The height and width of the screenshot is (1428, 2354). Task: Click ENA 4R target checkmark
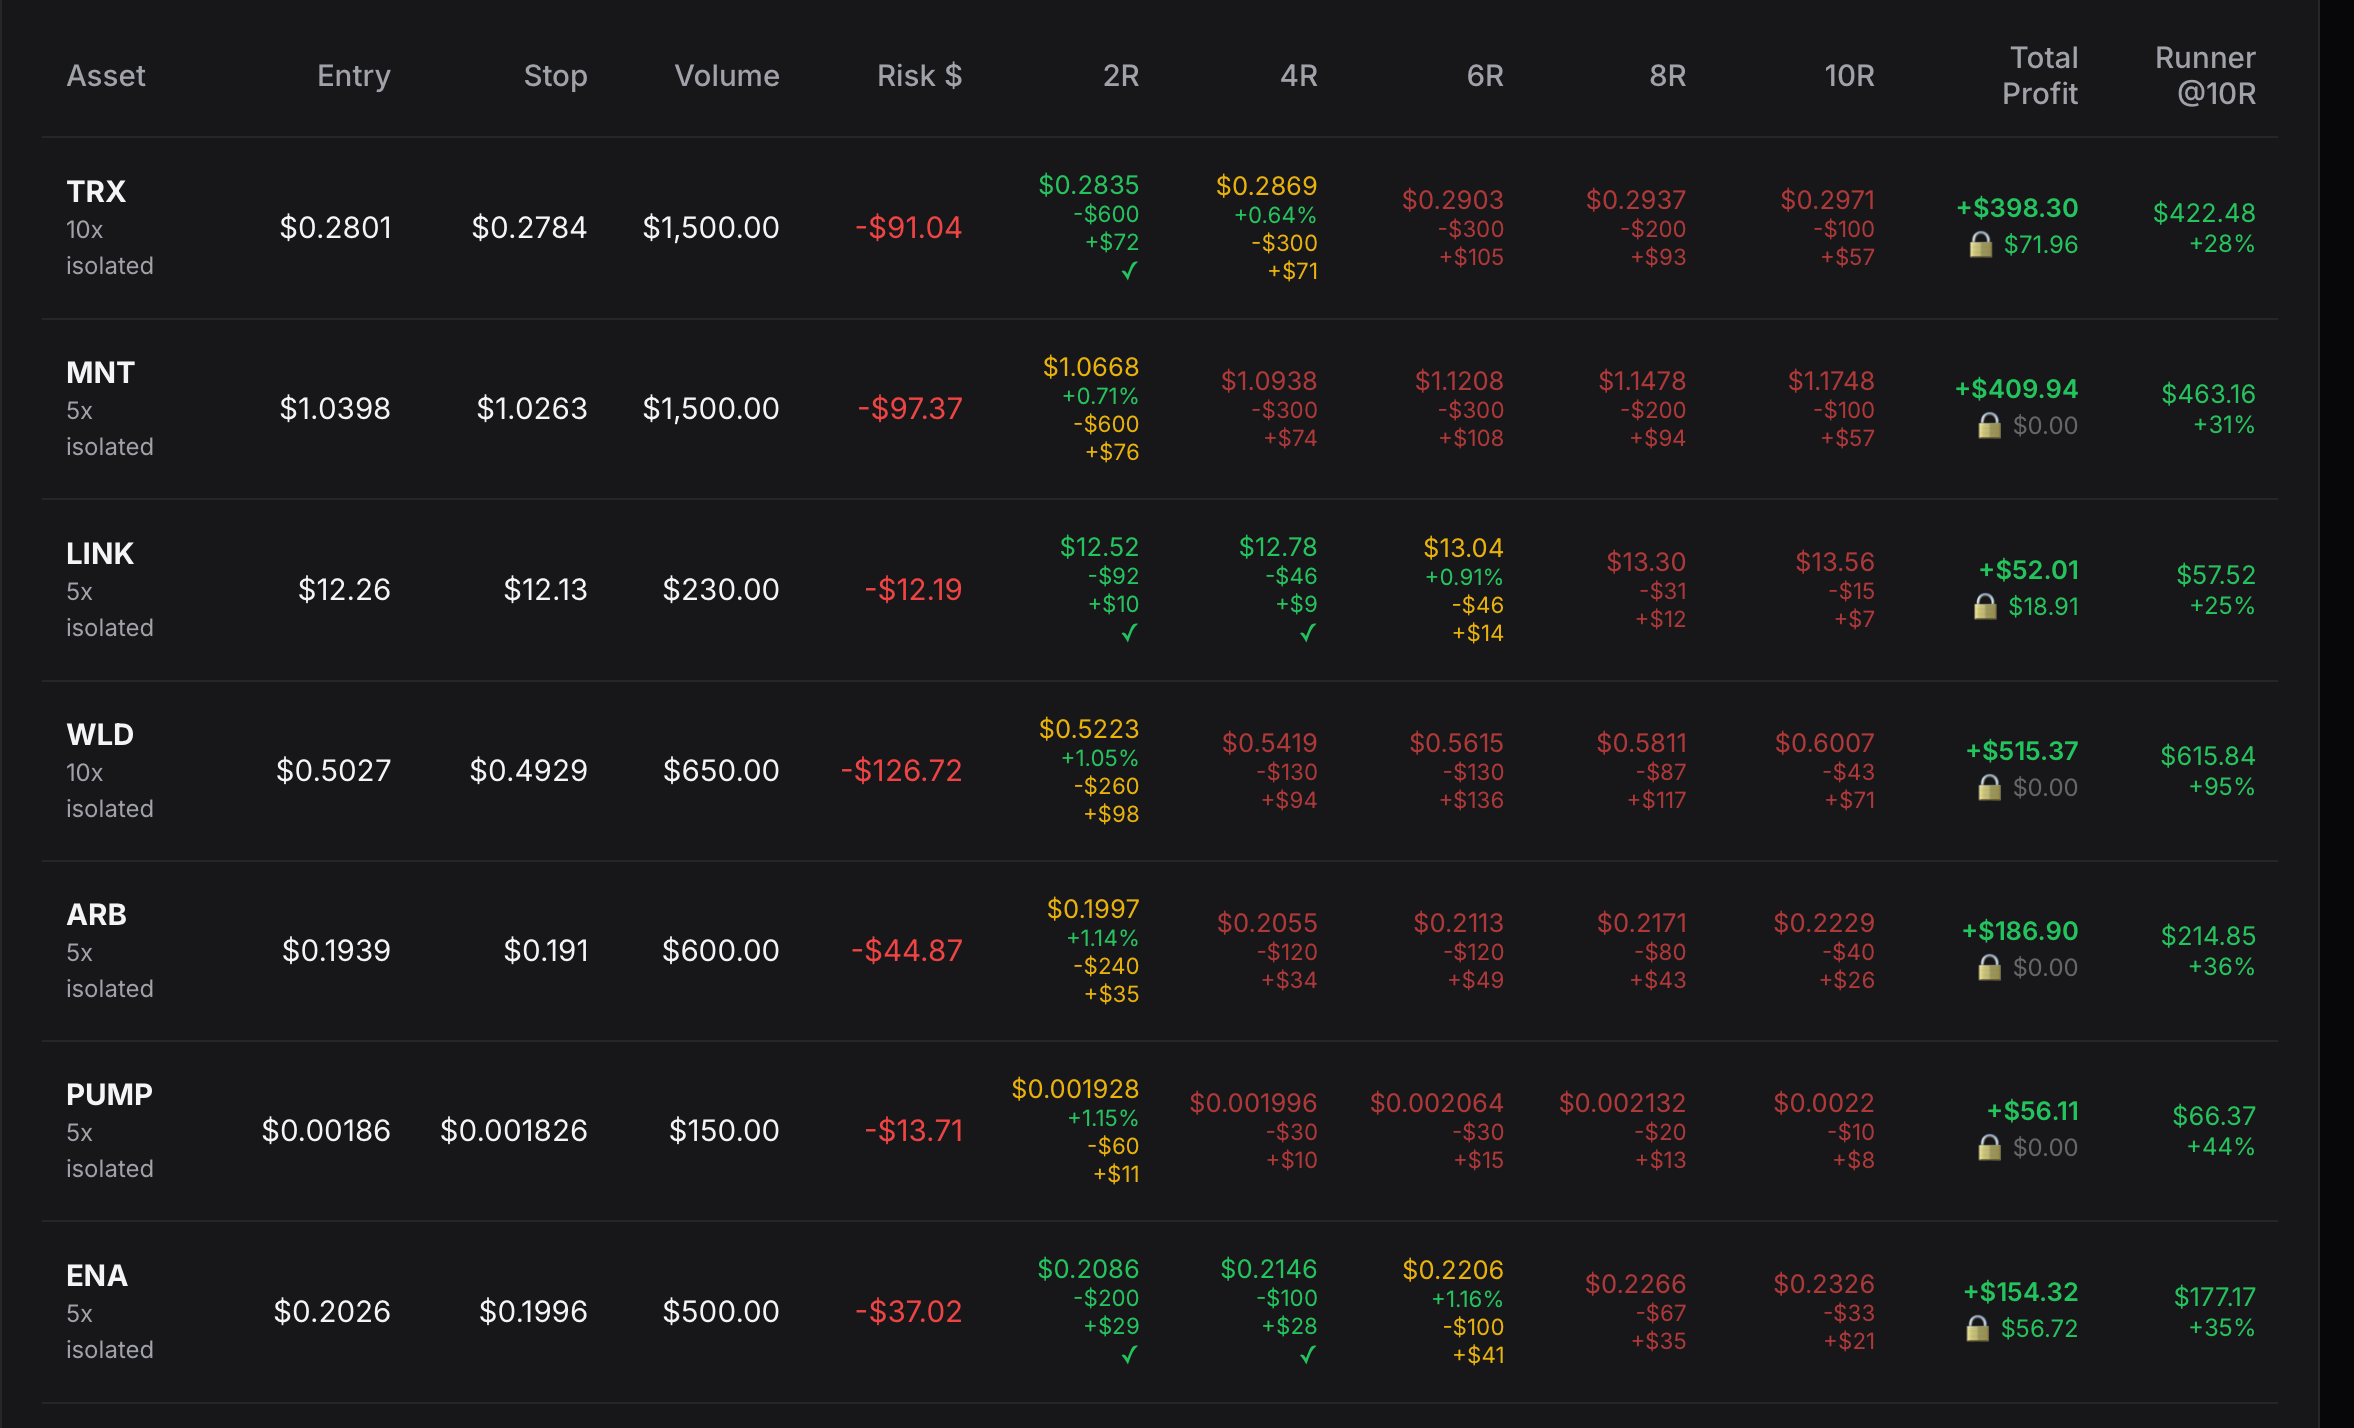[1307, 1355]
